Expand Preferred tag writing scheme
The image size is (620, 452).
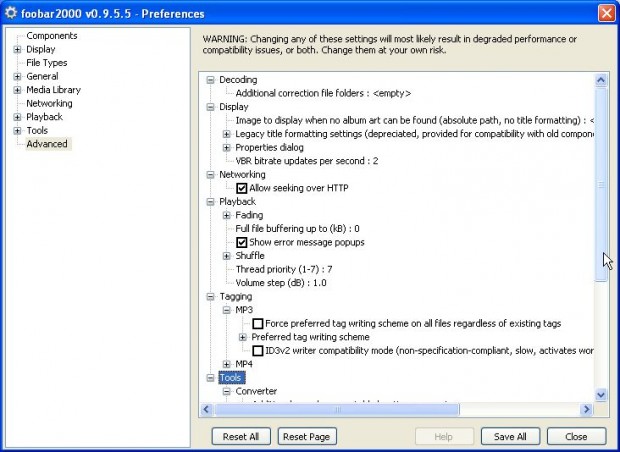point(243,337)
